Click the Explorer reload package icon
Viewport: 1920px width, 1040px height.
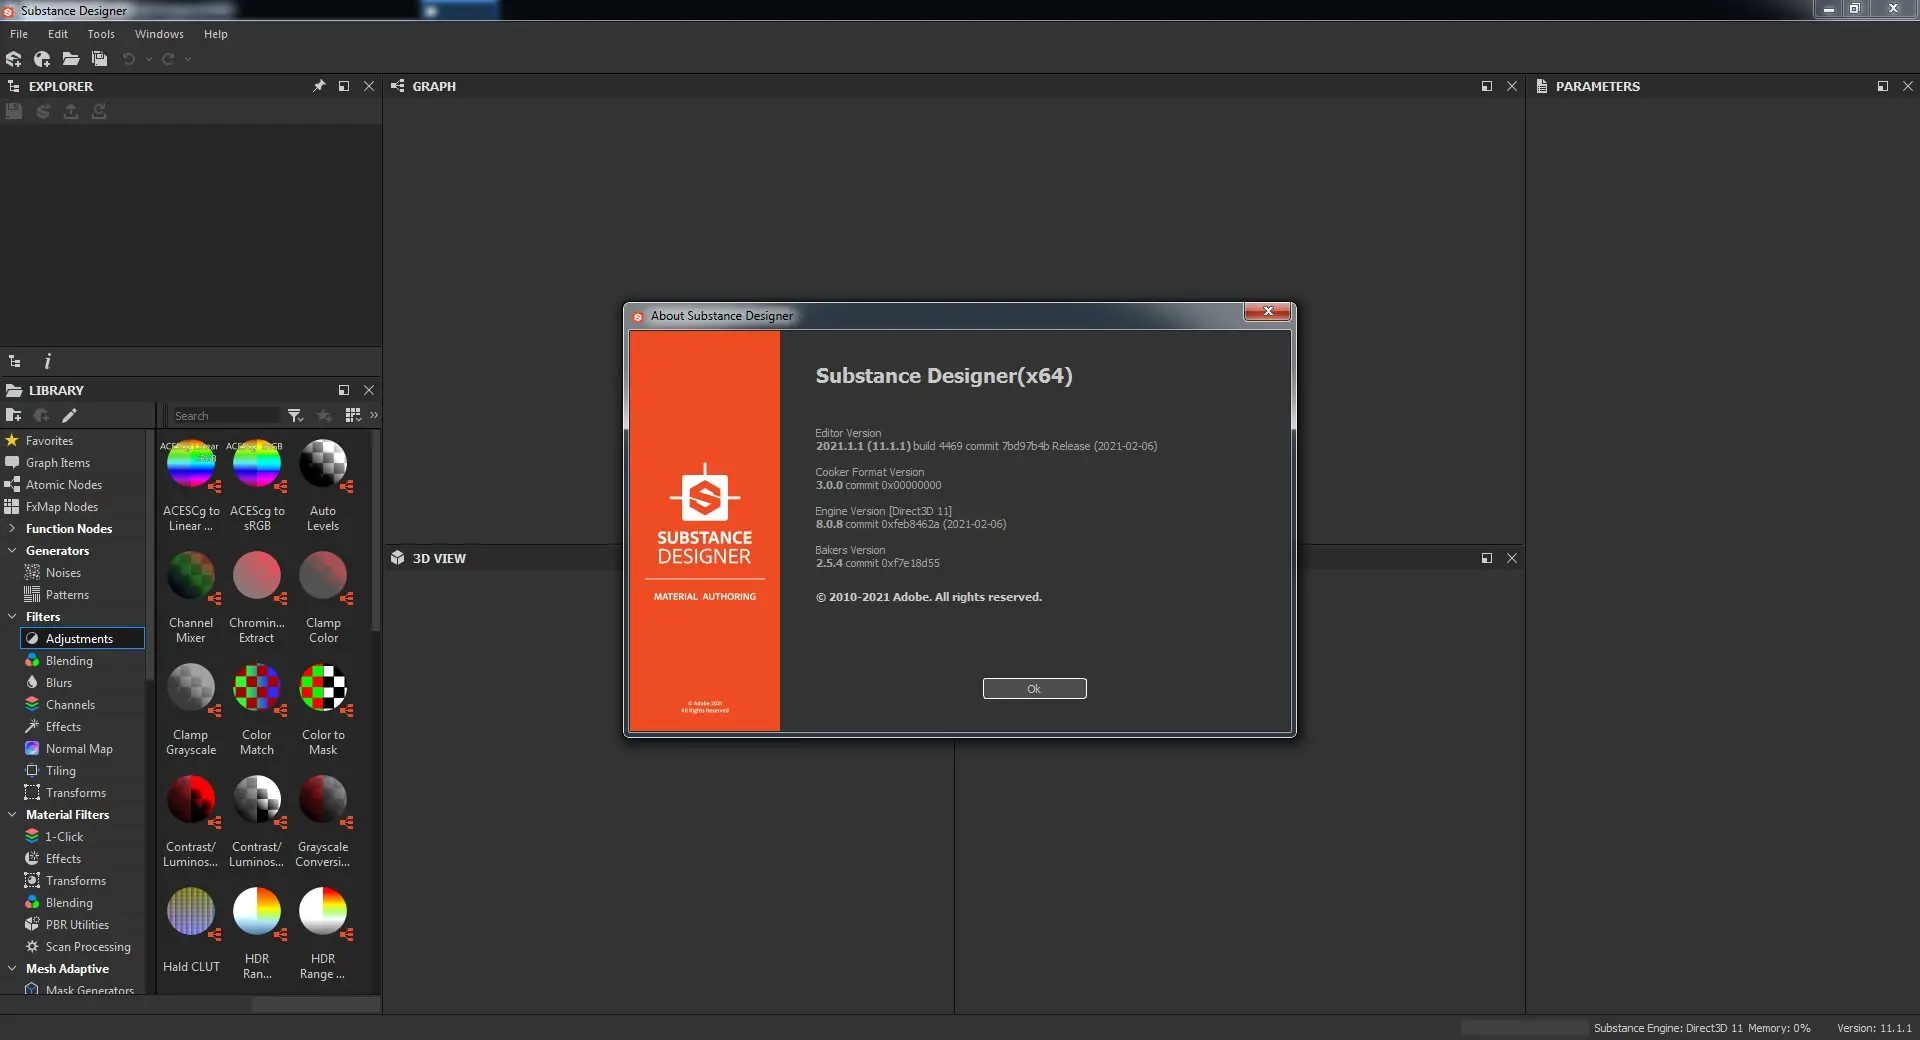(x=99, y=111)
